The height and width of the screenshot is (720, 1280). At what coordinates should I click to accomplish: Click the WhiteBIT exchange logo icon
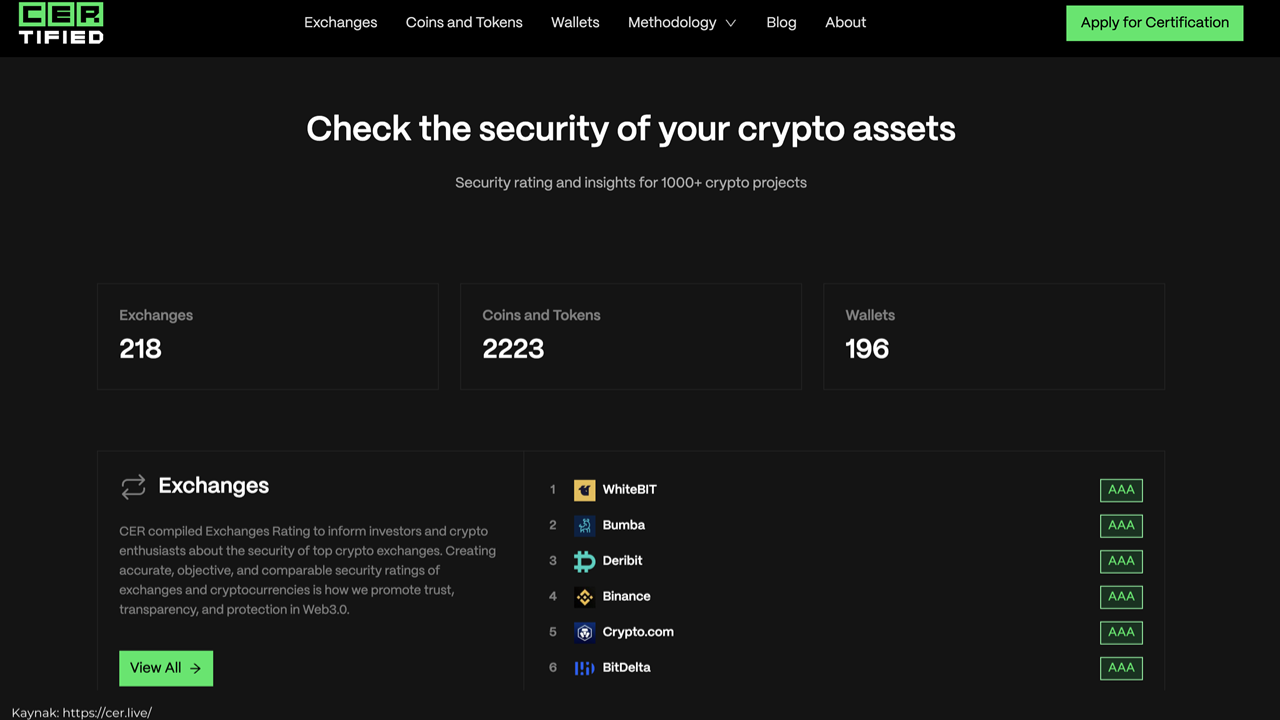pyautogui.click(x=586, y=489)
